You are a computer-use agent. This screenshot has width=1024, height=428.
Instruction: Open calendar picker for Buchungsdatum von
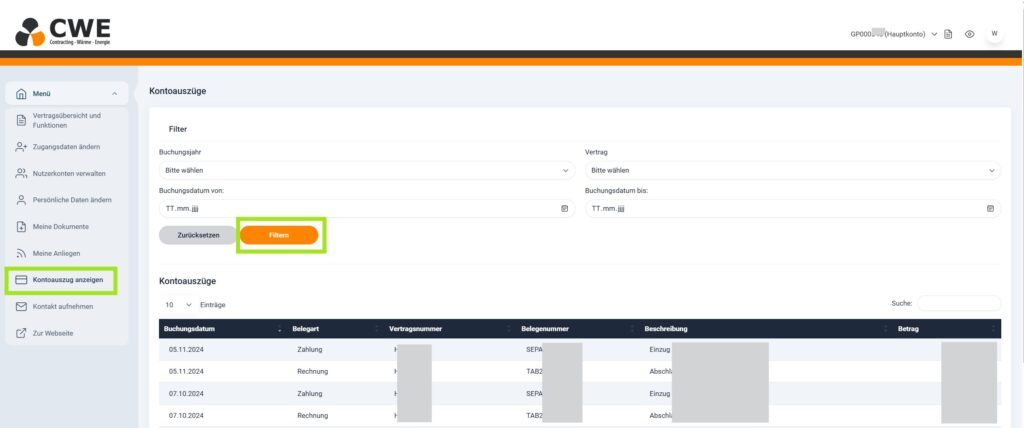564,209
